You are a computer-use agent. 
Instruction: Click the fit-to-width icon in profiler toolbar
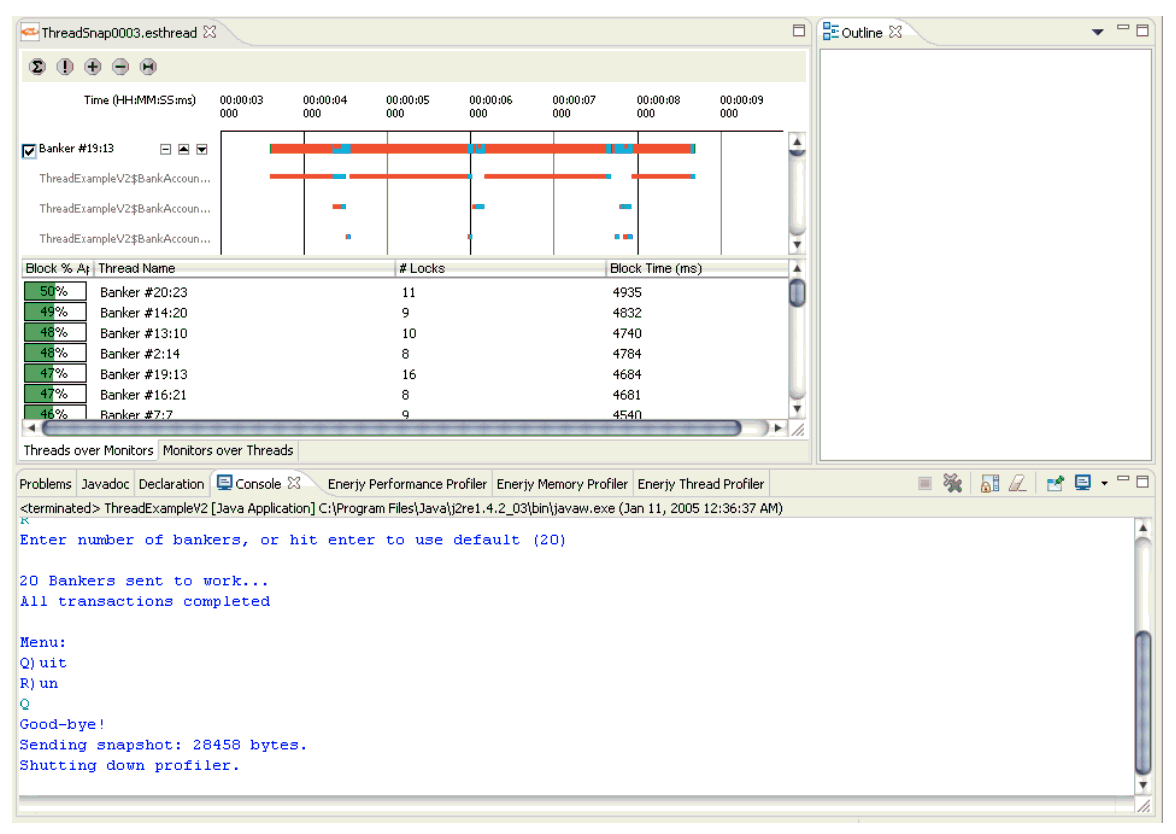(148, 67)
